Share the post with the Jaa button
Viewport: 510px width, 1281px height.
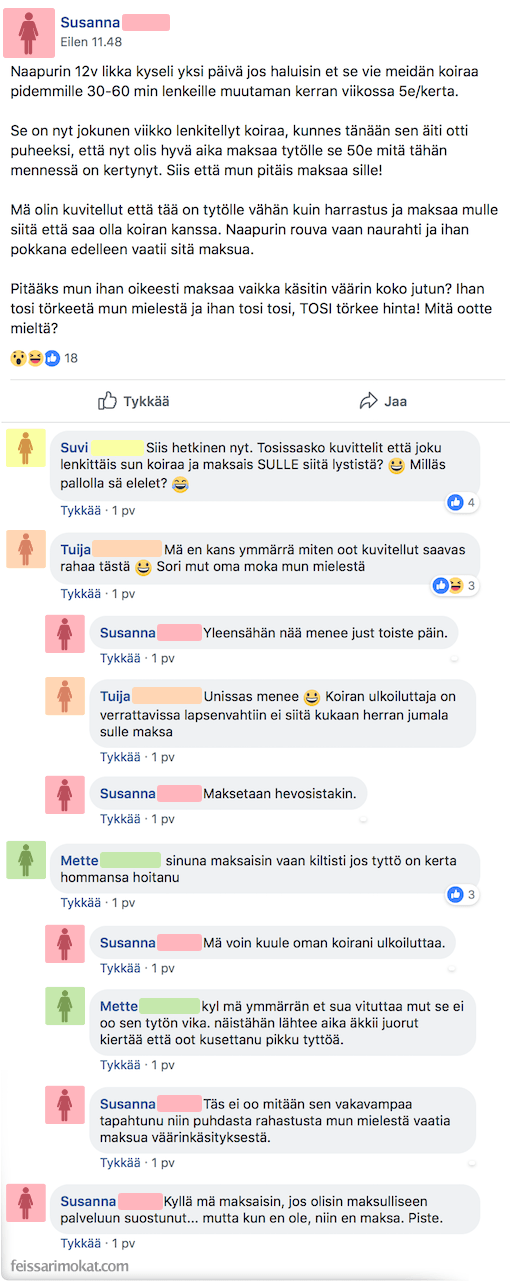pos(382,401)
